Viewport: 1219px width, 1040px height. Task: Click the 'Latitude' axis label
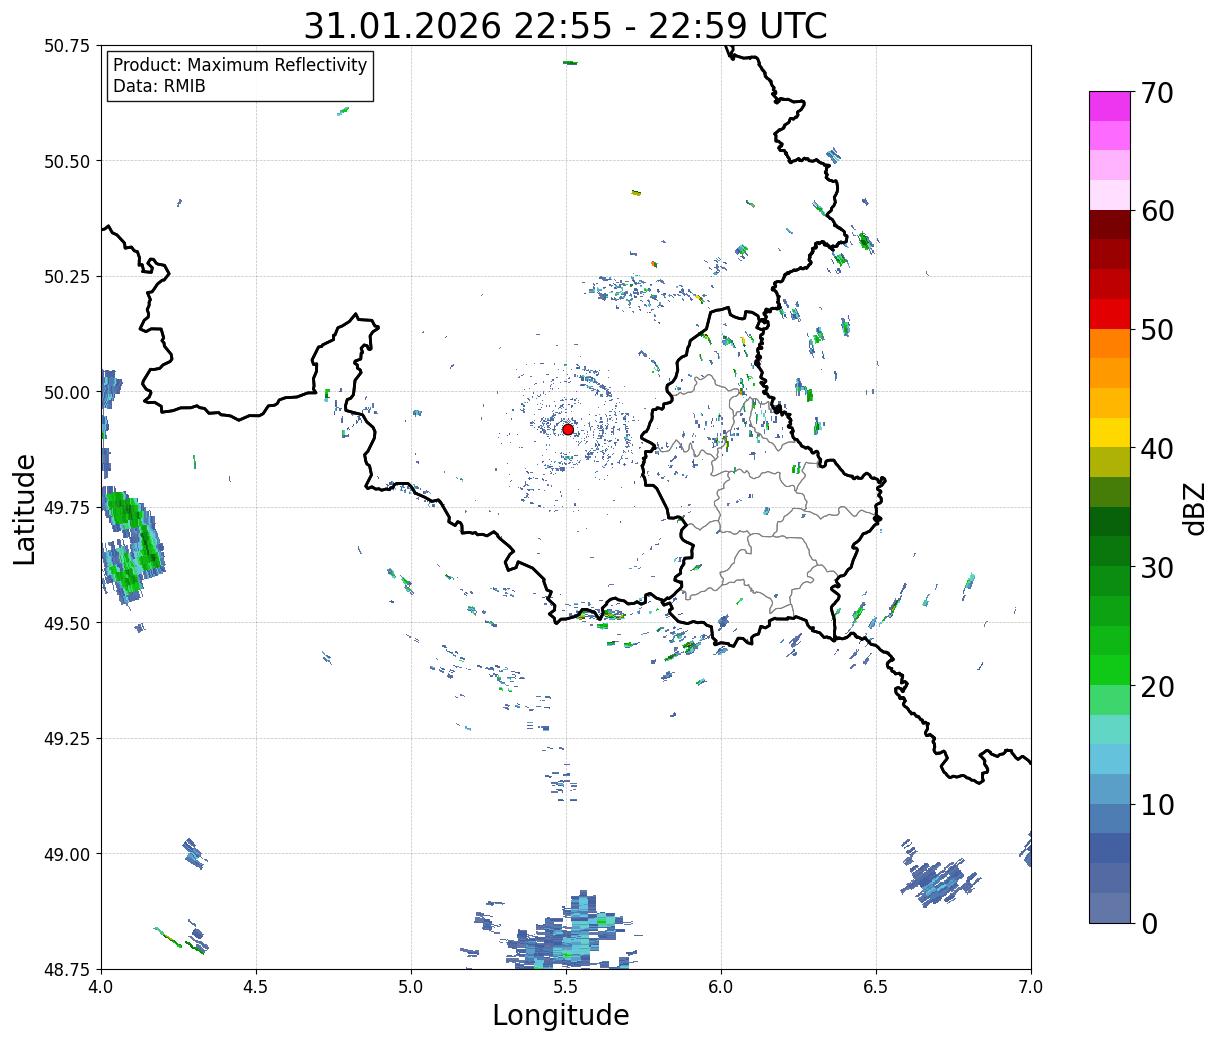(x=25, y=508)
